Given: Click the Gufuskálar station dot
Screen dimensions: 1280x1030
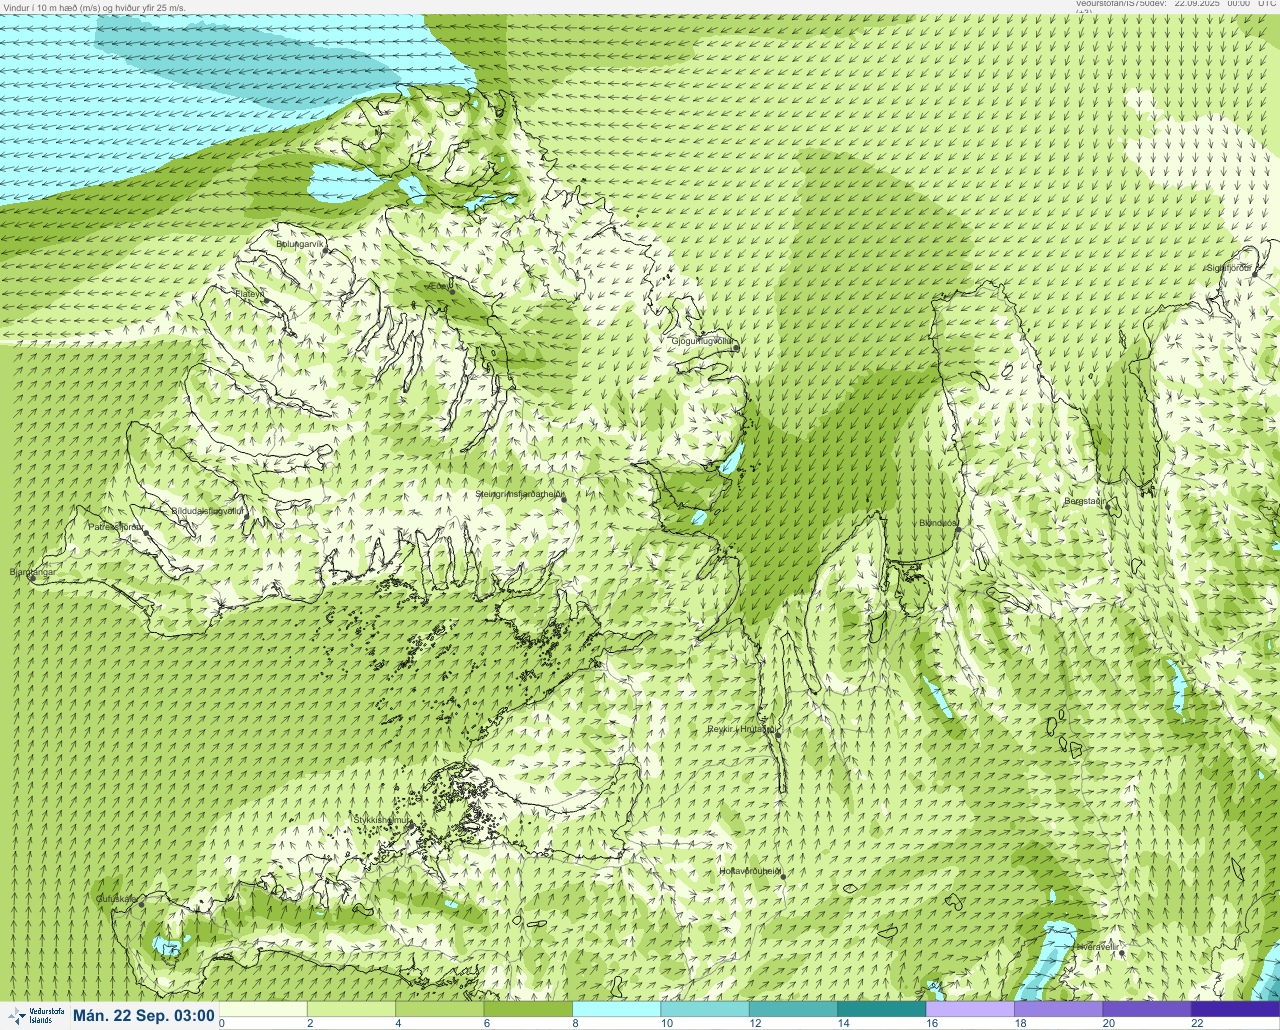Looking at the screenshot, I should point(141,904).
